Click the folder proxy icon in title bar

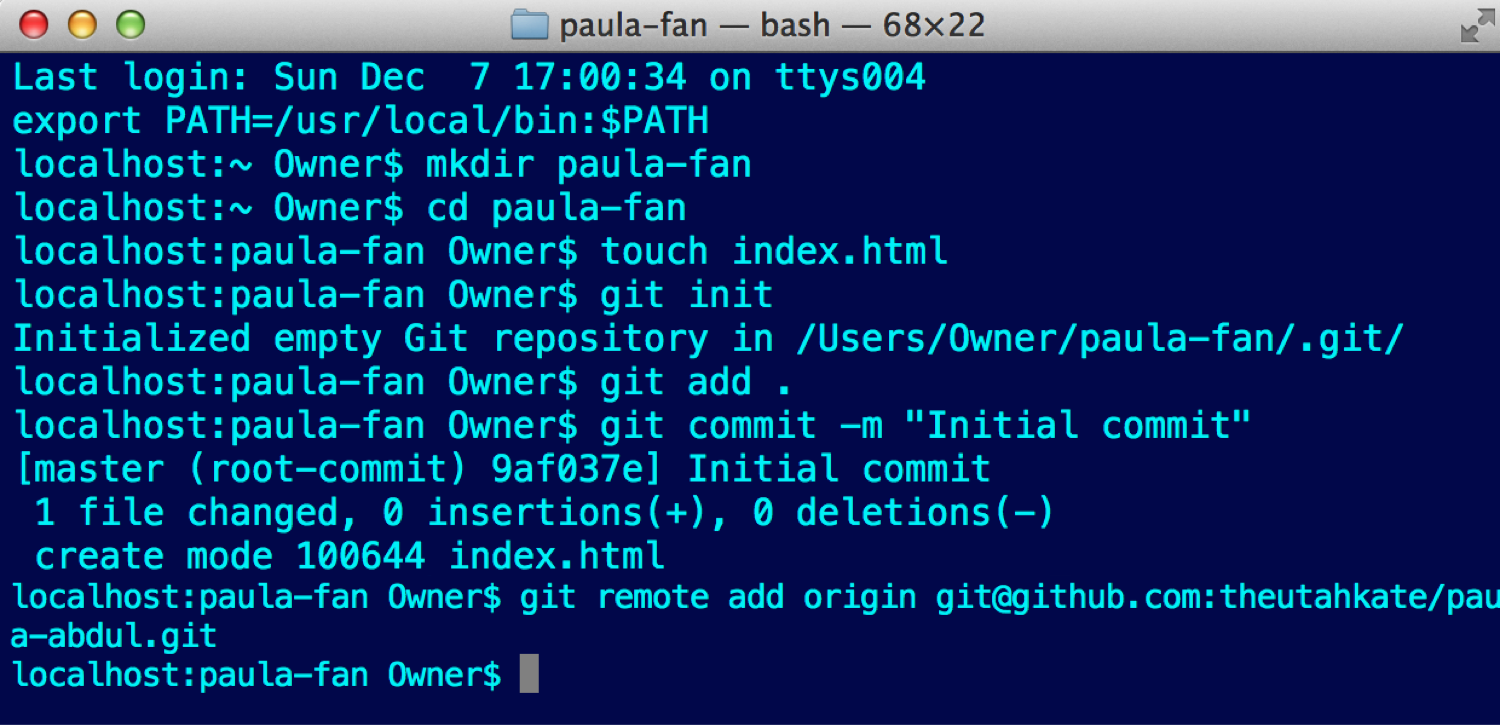[530, 25]
